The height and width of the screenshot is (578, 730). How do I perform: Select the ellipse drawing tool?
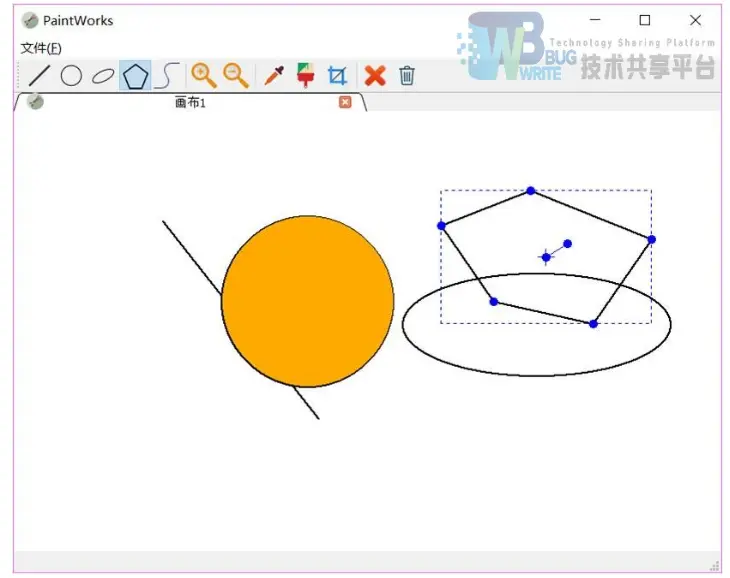103,75
